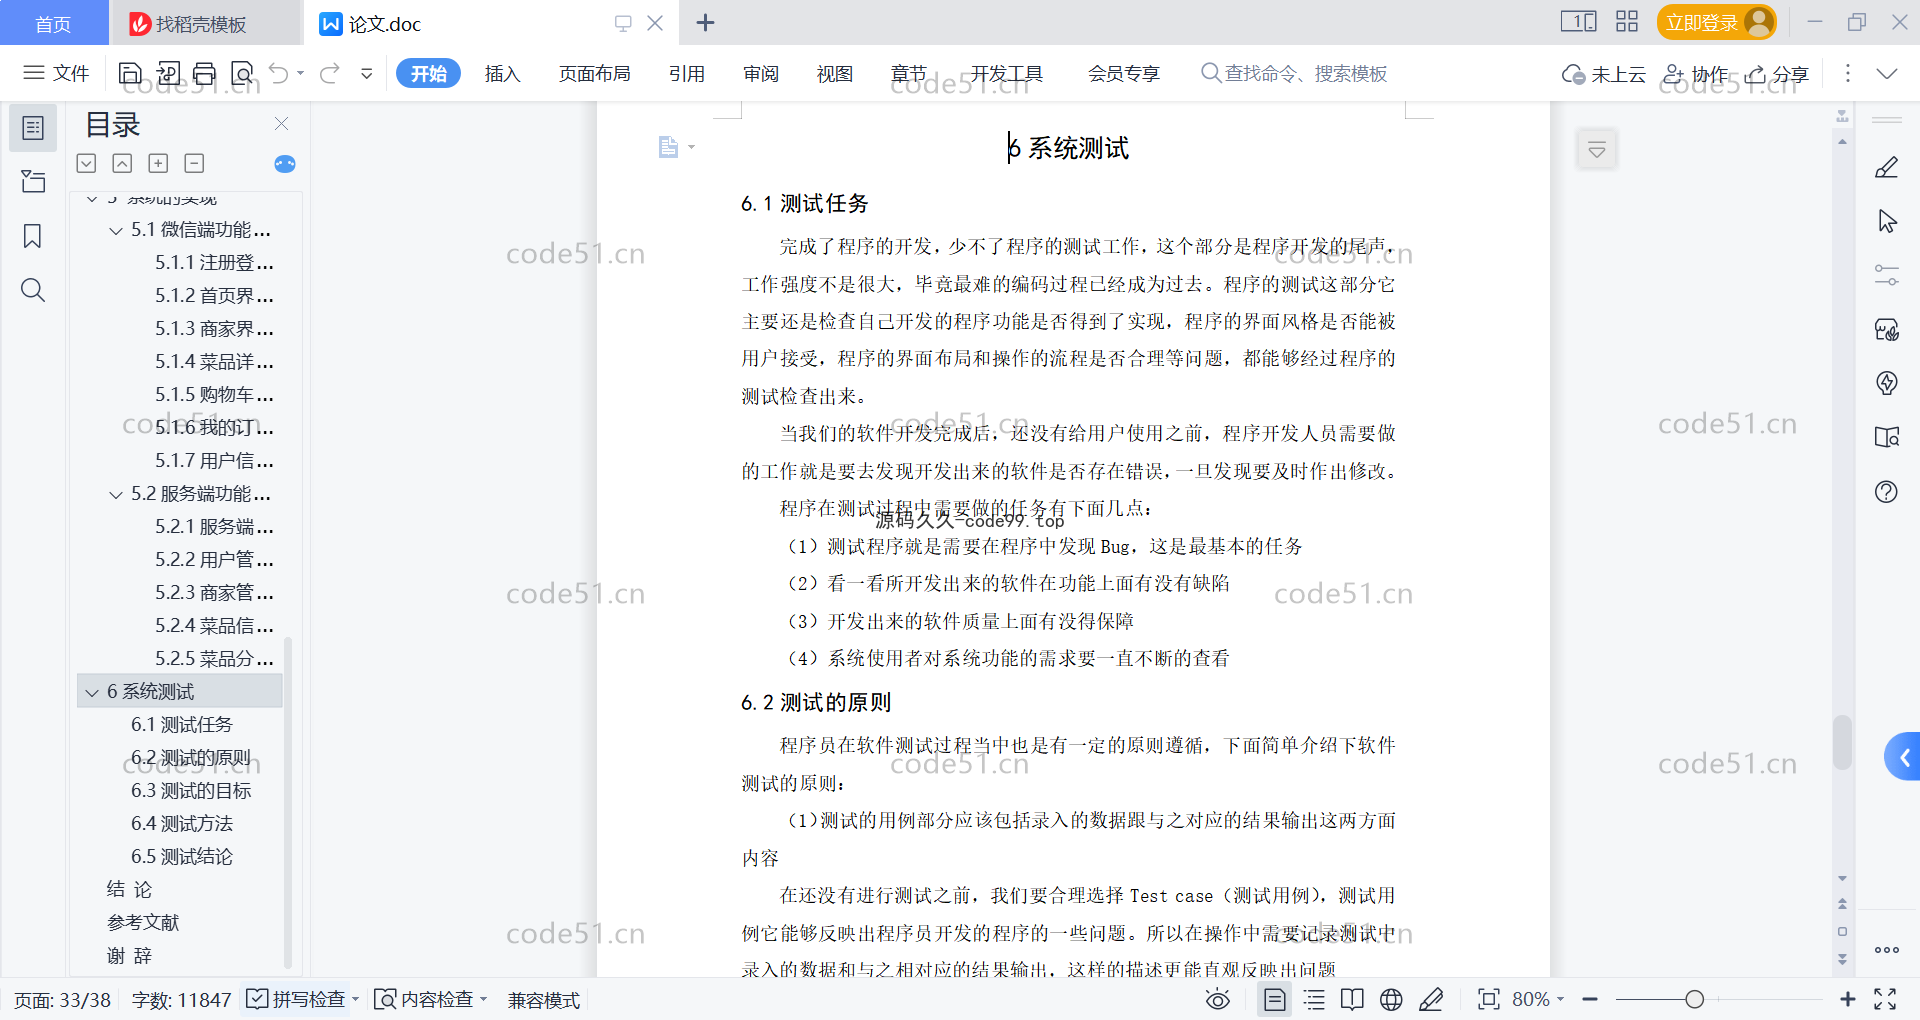
Task: Open the settings sliders icon in right sidebar
Action: pos(1887,275)
